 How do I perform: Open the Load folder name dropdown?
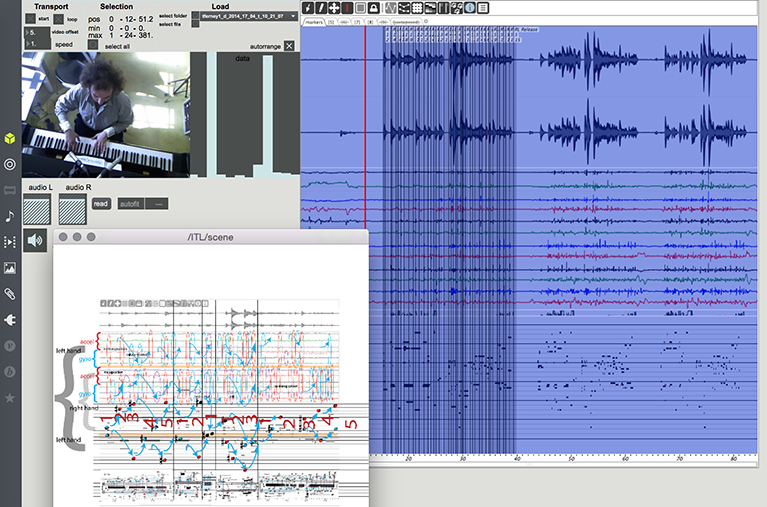click(x=248, y=16)
